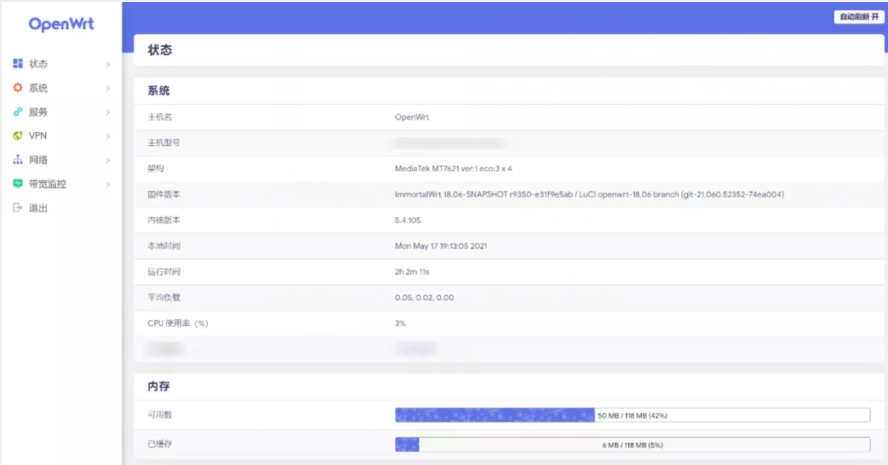Click the local time Mon May 17 value
Viewport: 888px width, 465px height.
[441, 246]
